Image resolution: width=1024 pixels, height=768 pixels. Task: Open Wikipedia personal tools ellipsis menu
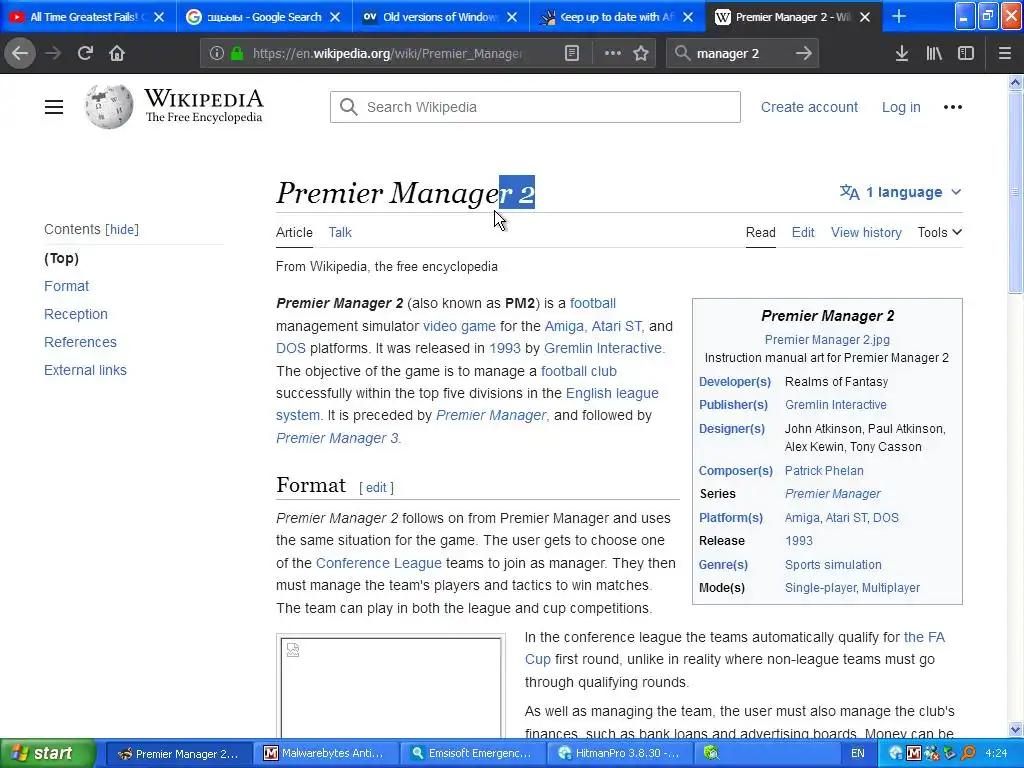pyautogui.click(x=953, y=107)
